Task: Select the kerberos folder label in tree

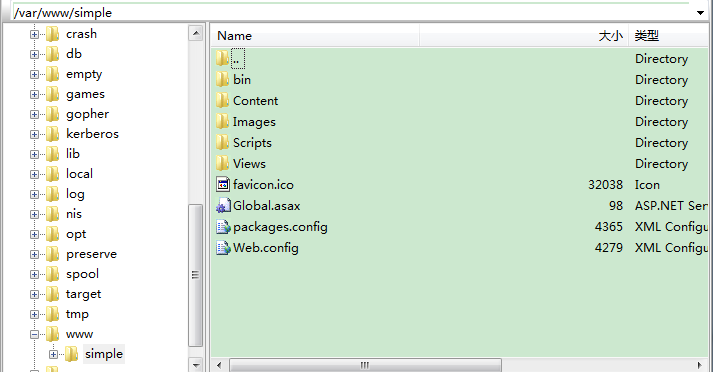Action: (x=92, y=134)
